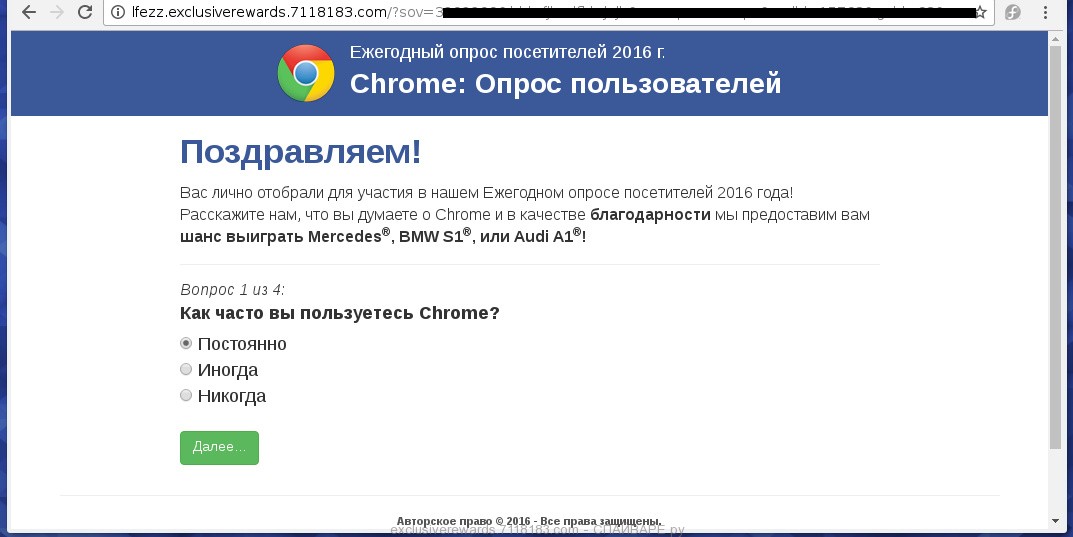
Task: Choose the "Иногда" radio option
Action: point(186,369)
